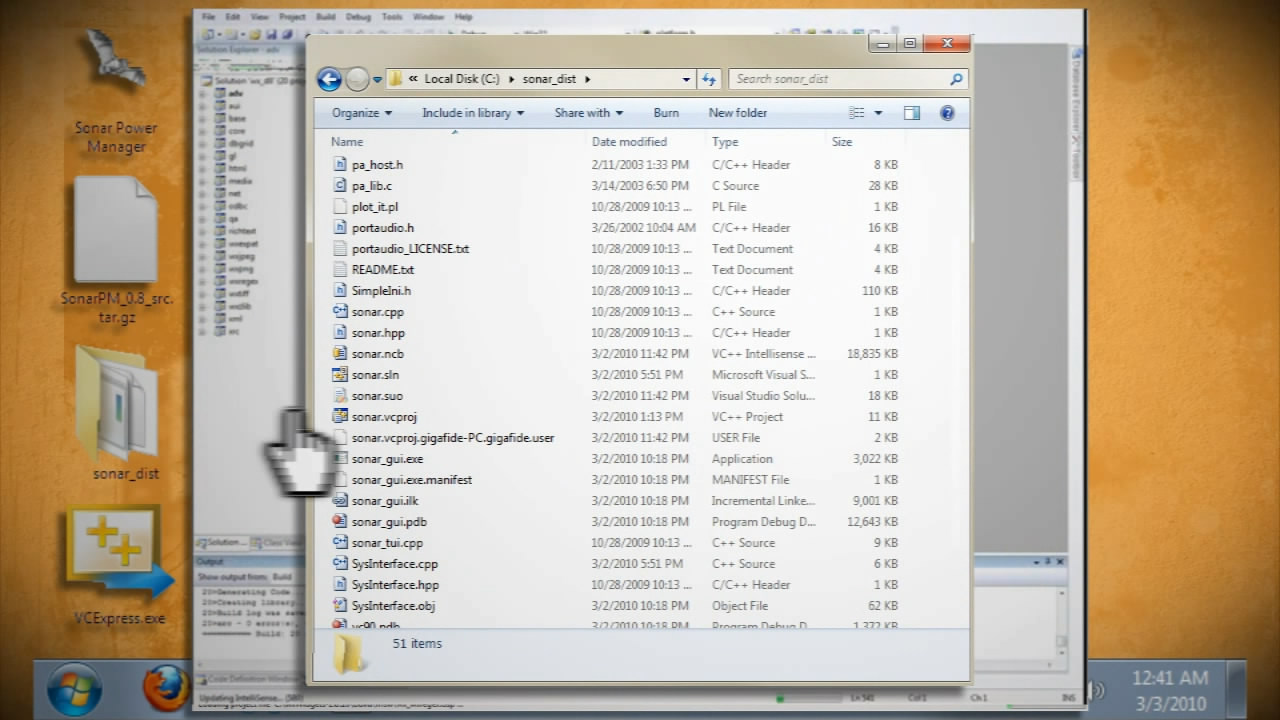Select sonar.ncb Intellisense file icon

click(x=340, y=354)
